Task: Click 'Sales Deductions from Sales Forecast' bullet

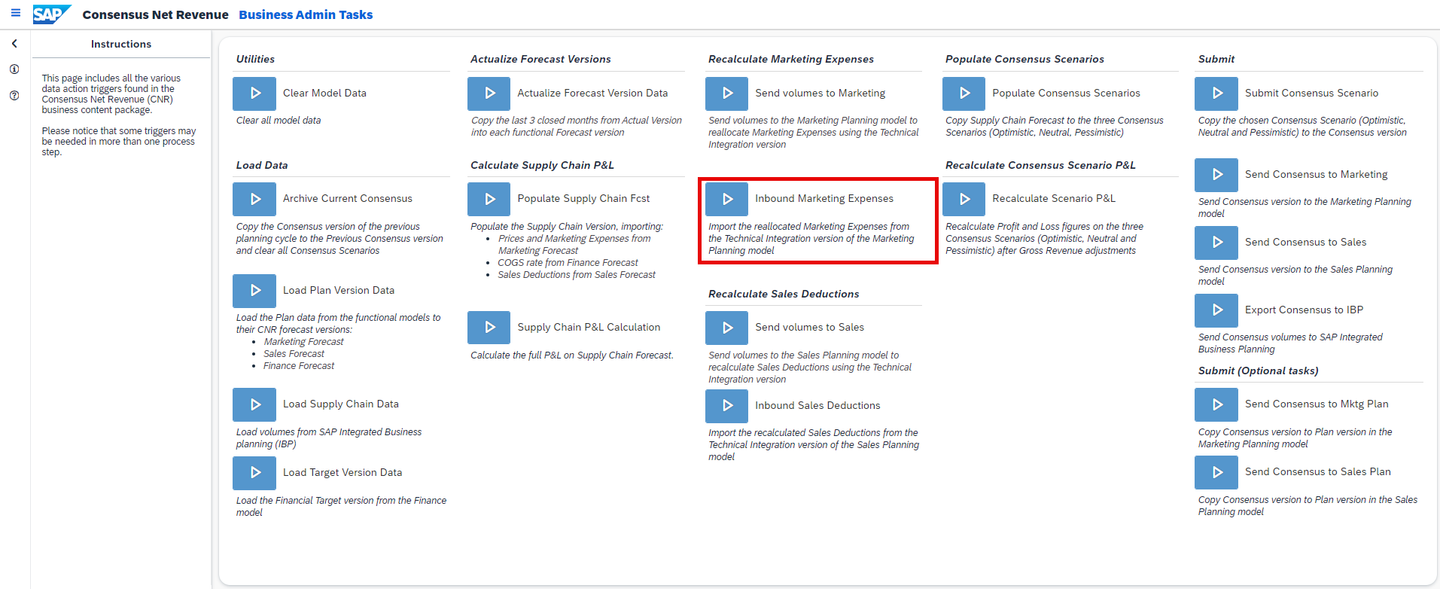Action: (577, 275)
